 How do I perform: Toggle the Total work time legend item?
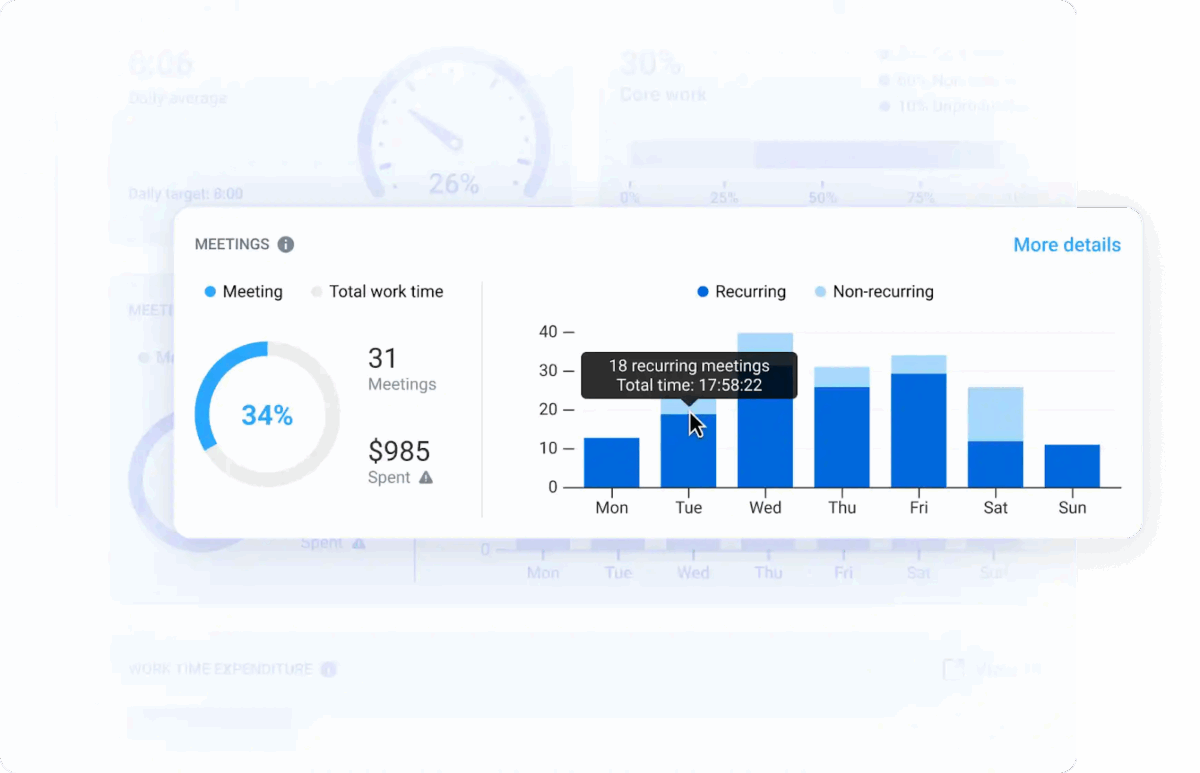point(377,292)
